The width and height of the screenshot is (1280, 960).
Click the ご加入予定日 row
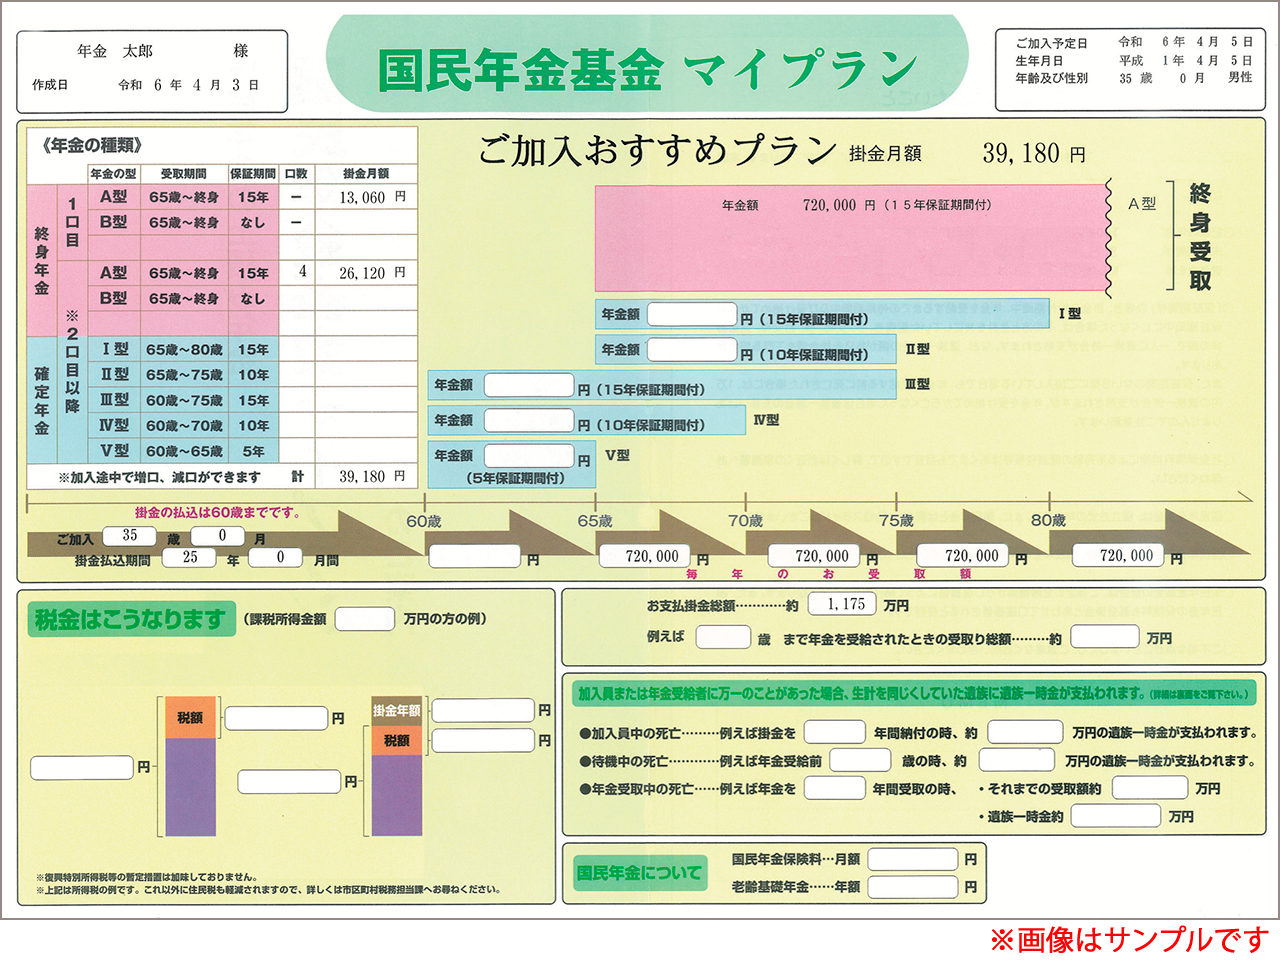(x=1134, y=42)
